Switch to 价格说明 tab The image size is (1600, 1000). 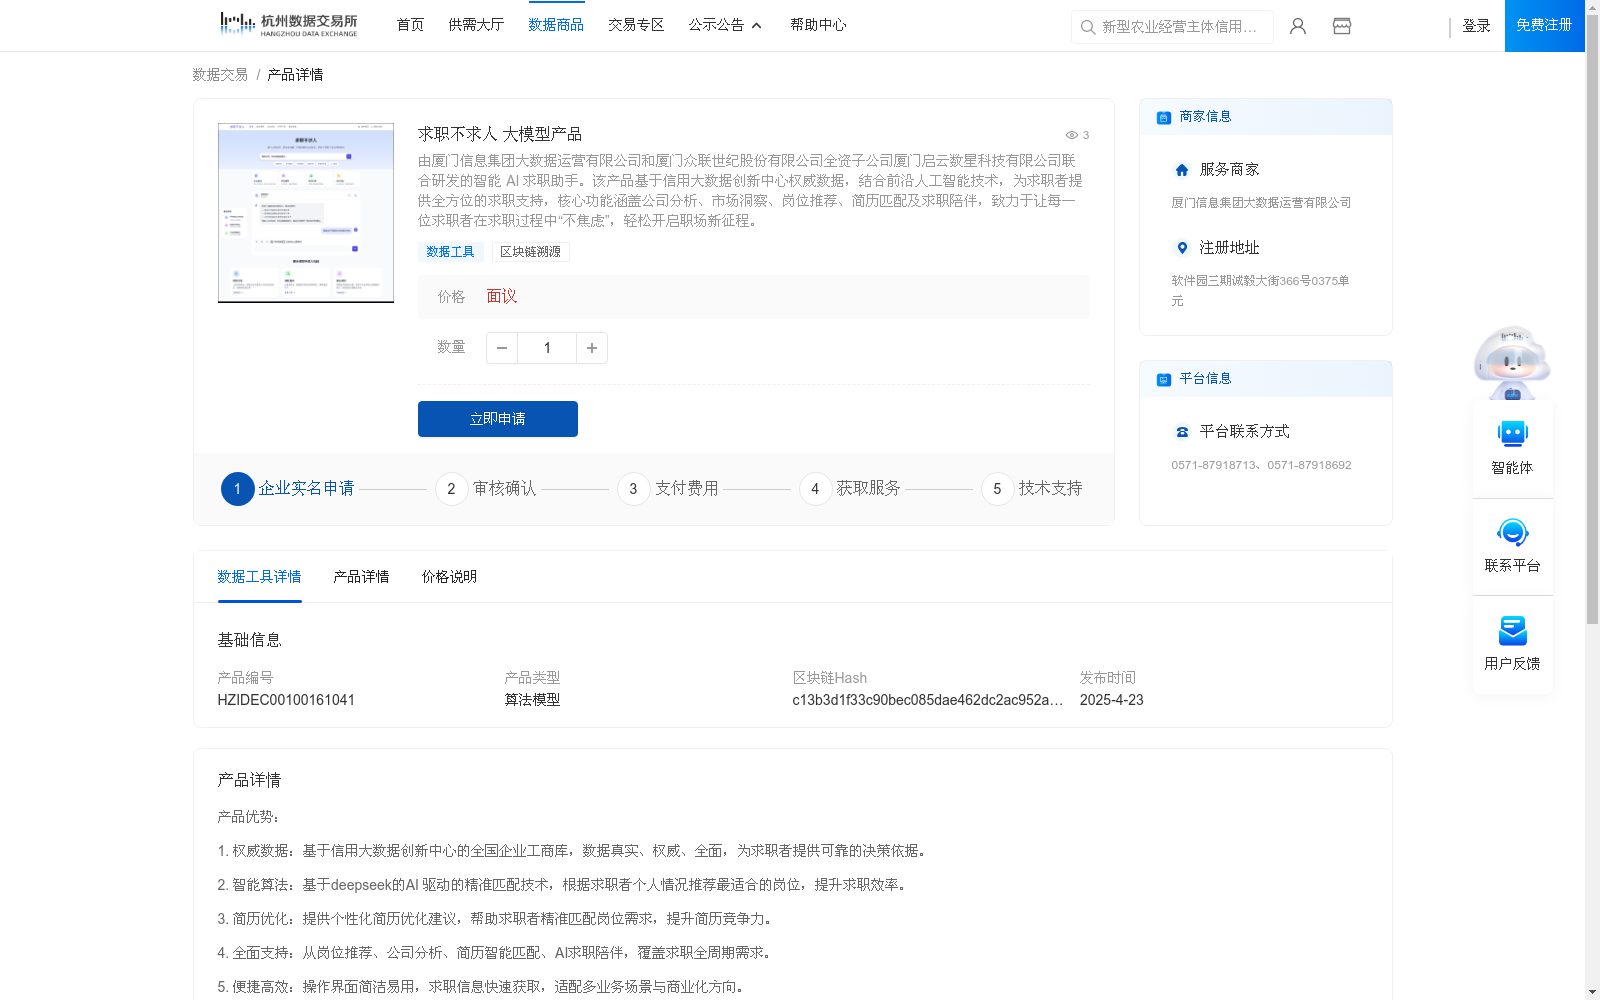(x=449, y=577)
